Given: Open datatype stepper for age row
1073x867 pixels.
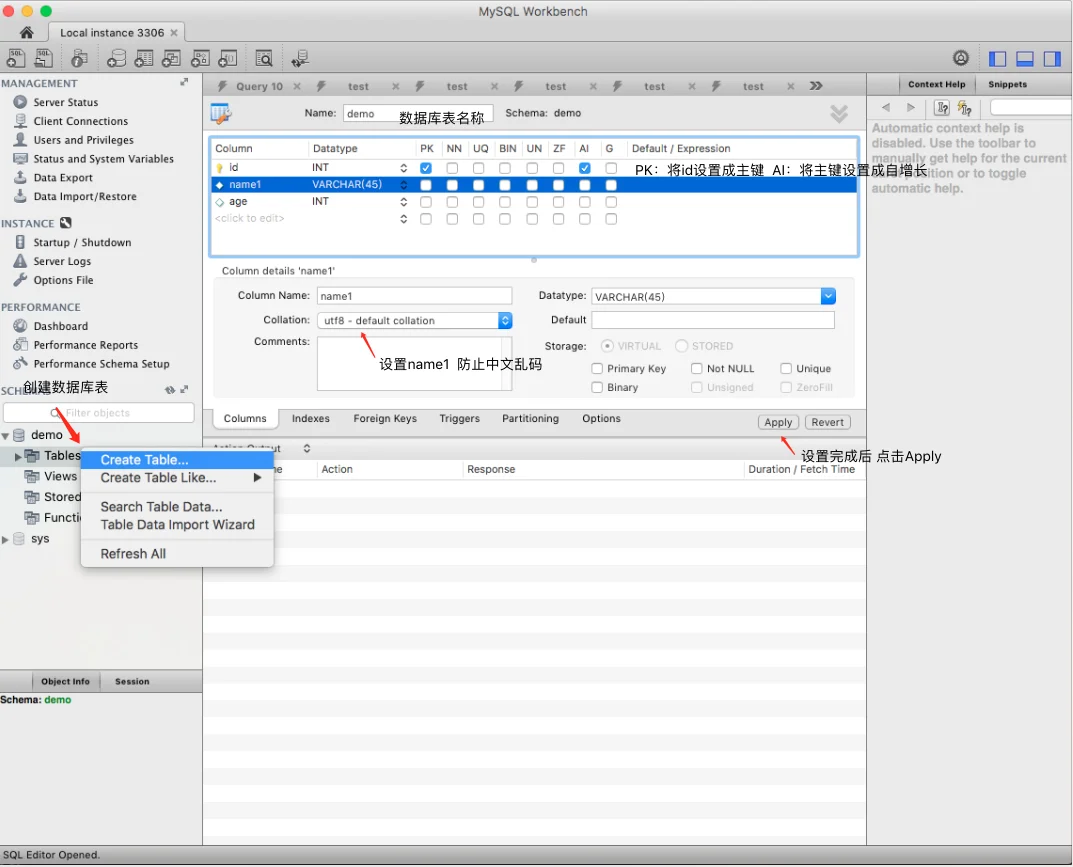Looking at the screenshot, I should click(x=404, y=202).
